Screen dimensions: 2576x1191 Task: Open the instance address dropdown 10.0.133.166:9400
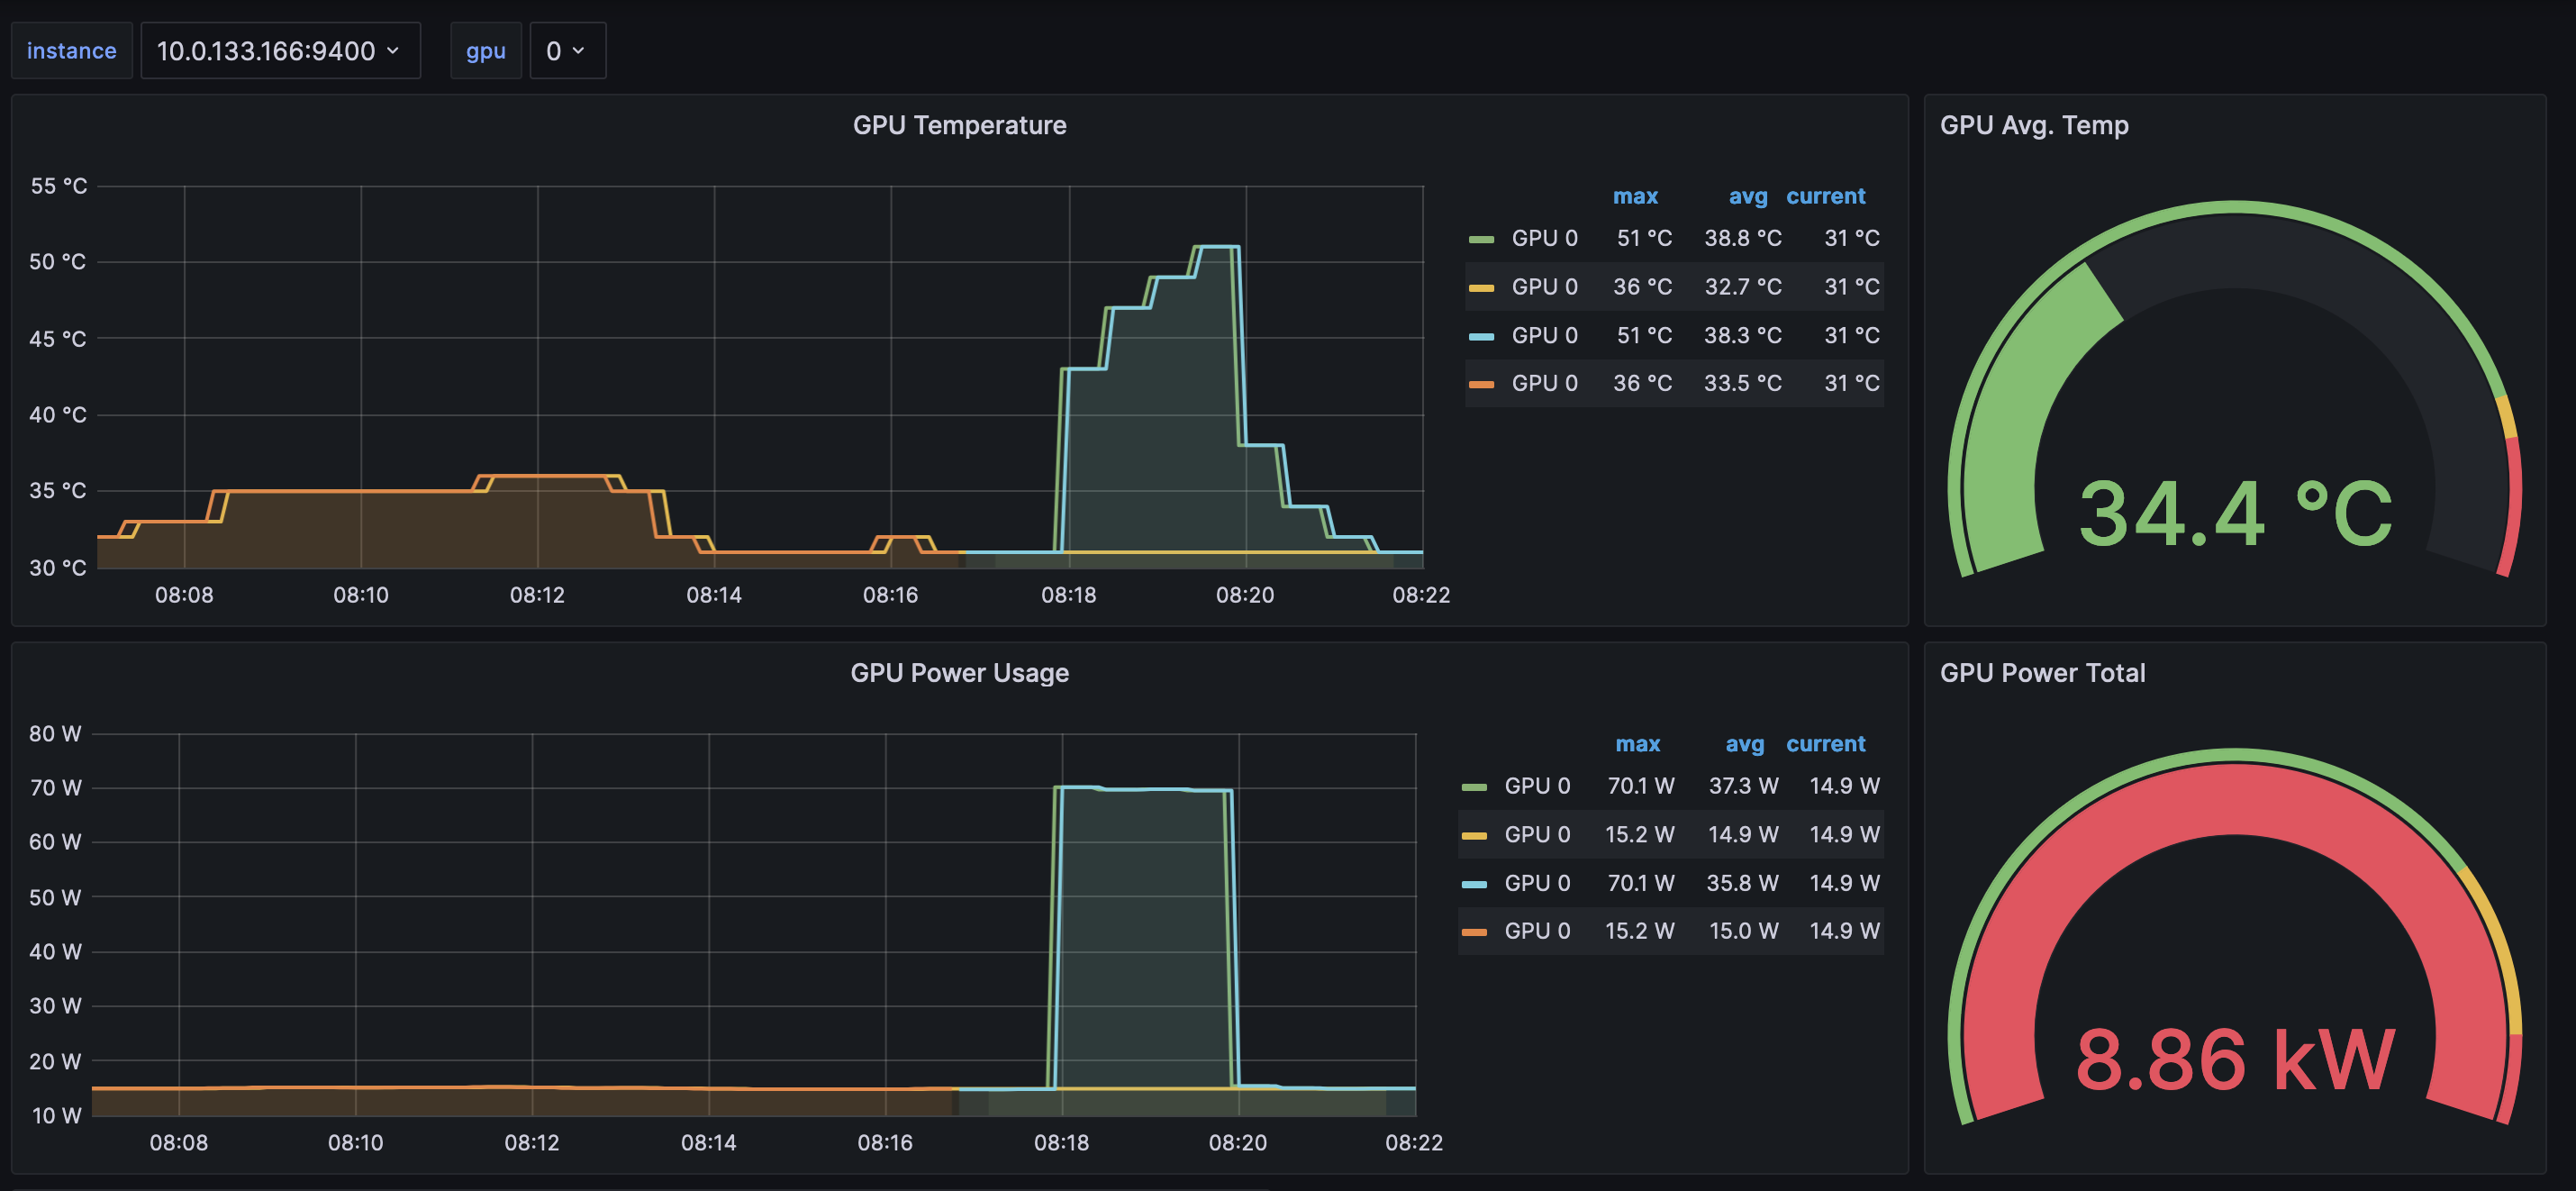point(279,51)
